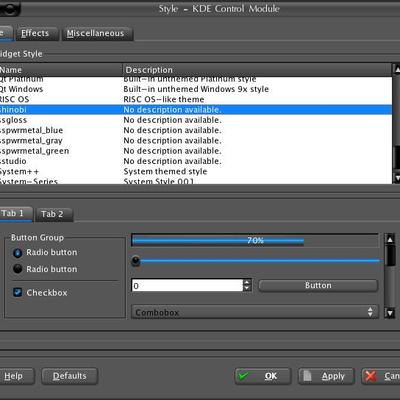Screen dimensions: 400x400
Task: Select the first Radio button option
Action: click(17, 253)
